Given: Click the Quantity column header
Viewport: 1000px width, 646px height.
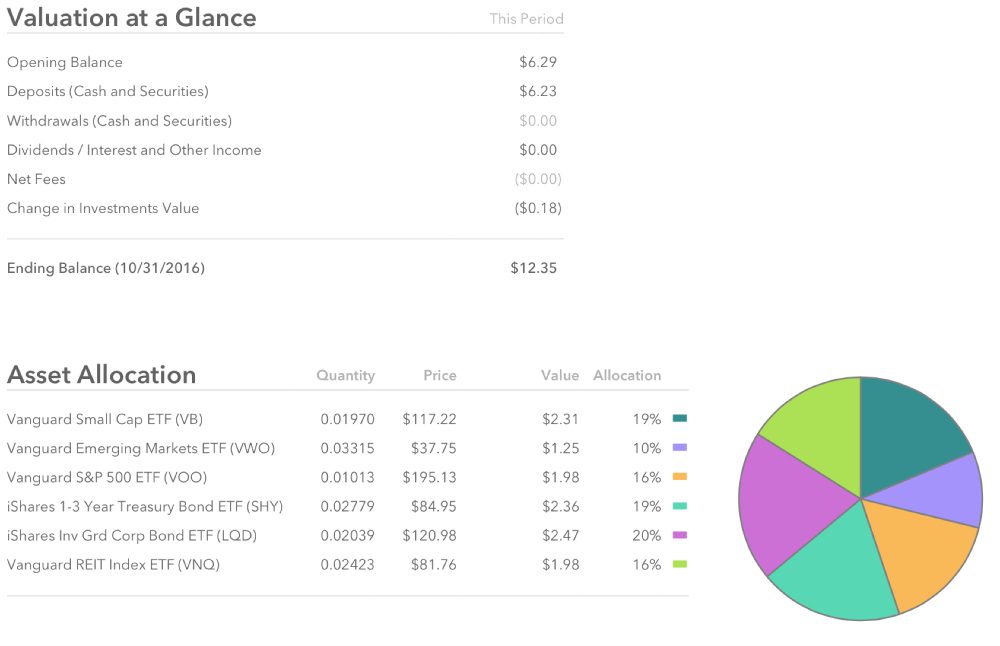Looking at the screenshot, I should [346, 376].
